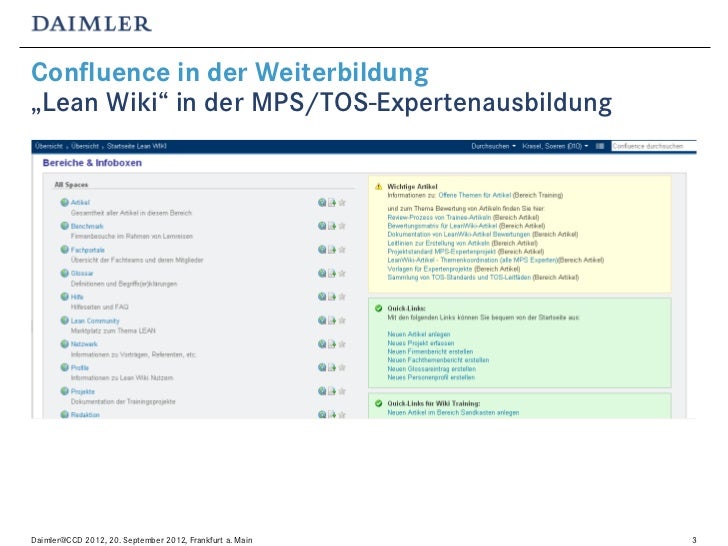Browse the Netzwerk space via magnifier icon

point(322,344)
